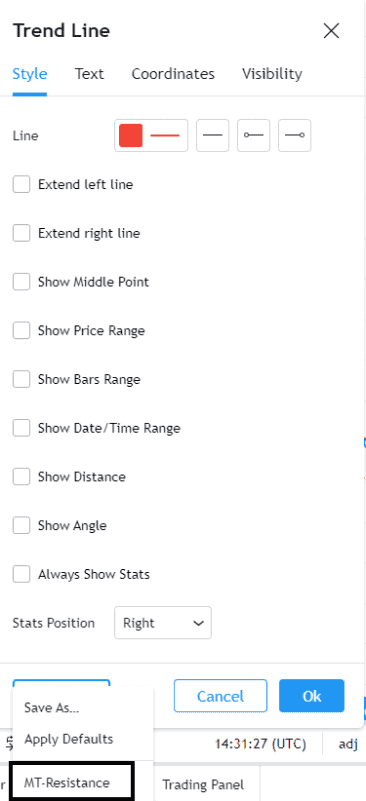Check the Show Bars Range box
Image resolution: width=366 pixels, height=801 pixels.
point(21,380)
